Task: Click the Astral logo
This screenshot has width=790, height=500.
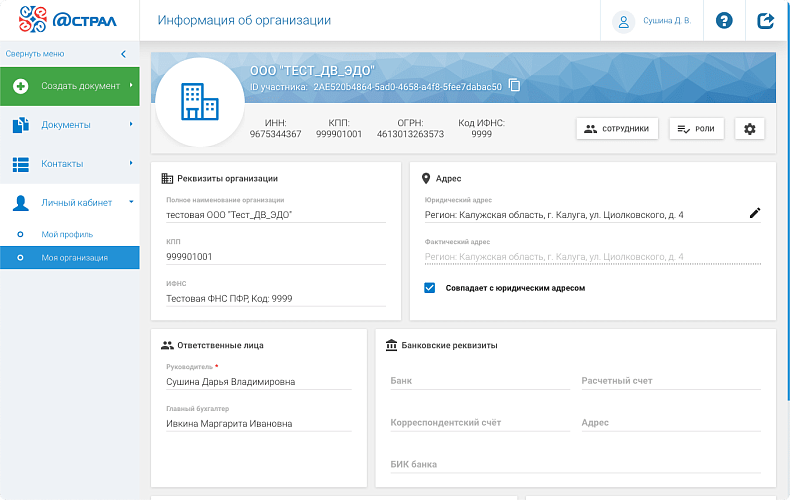Action: pos(69,20)
